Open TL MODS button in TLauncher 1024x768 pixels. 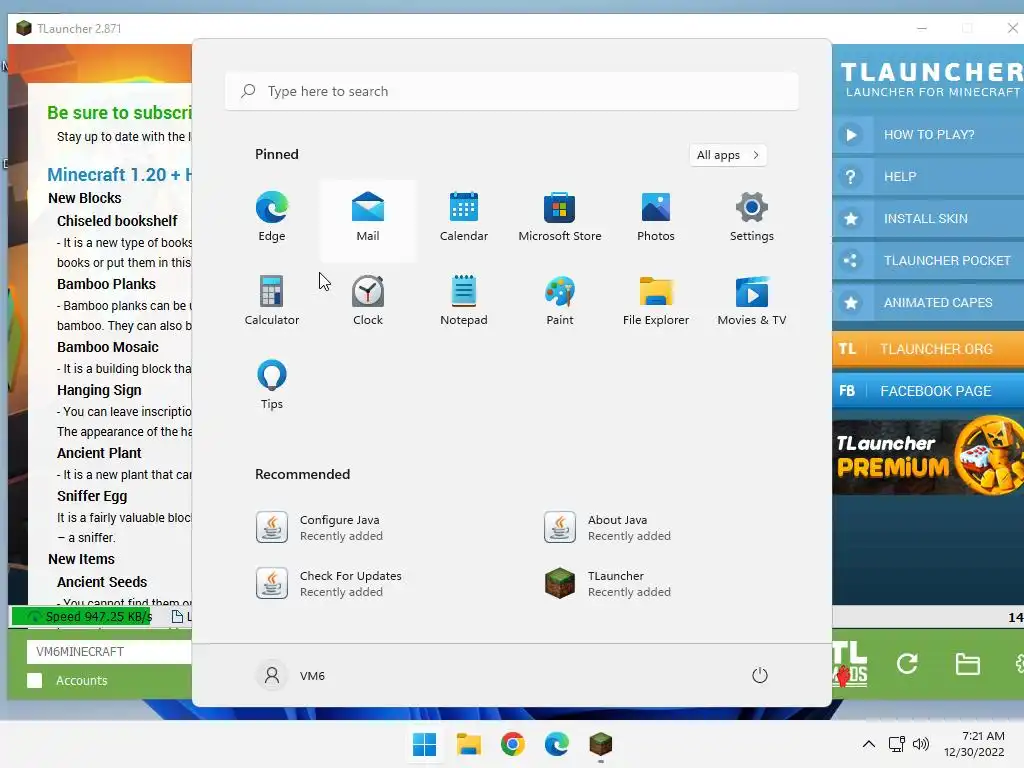point(850,664)
